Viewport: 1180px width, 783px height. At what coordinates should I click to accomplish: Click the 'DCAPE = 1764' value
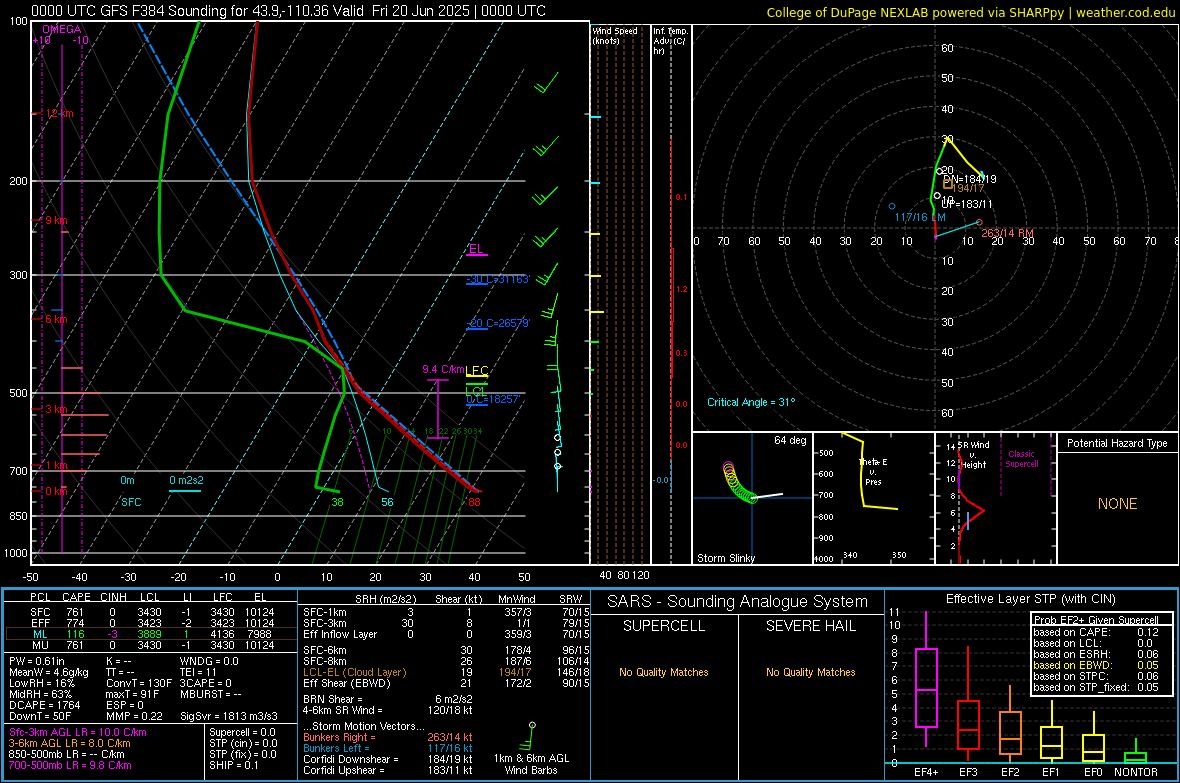point(44,705)
